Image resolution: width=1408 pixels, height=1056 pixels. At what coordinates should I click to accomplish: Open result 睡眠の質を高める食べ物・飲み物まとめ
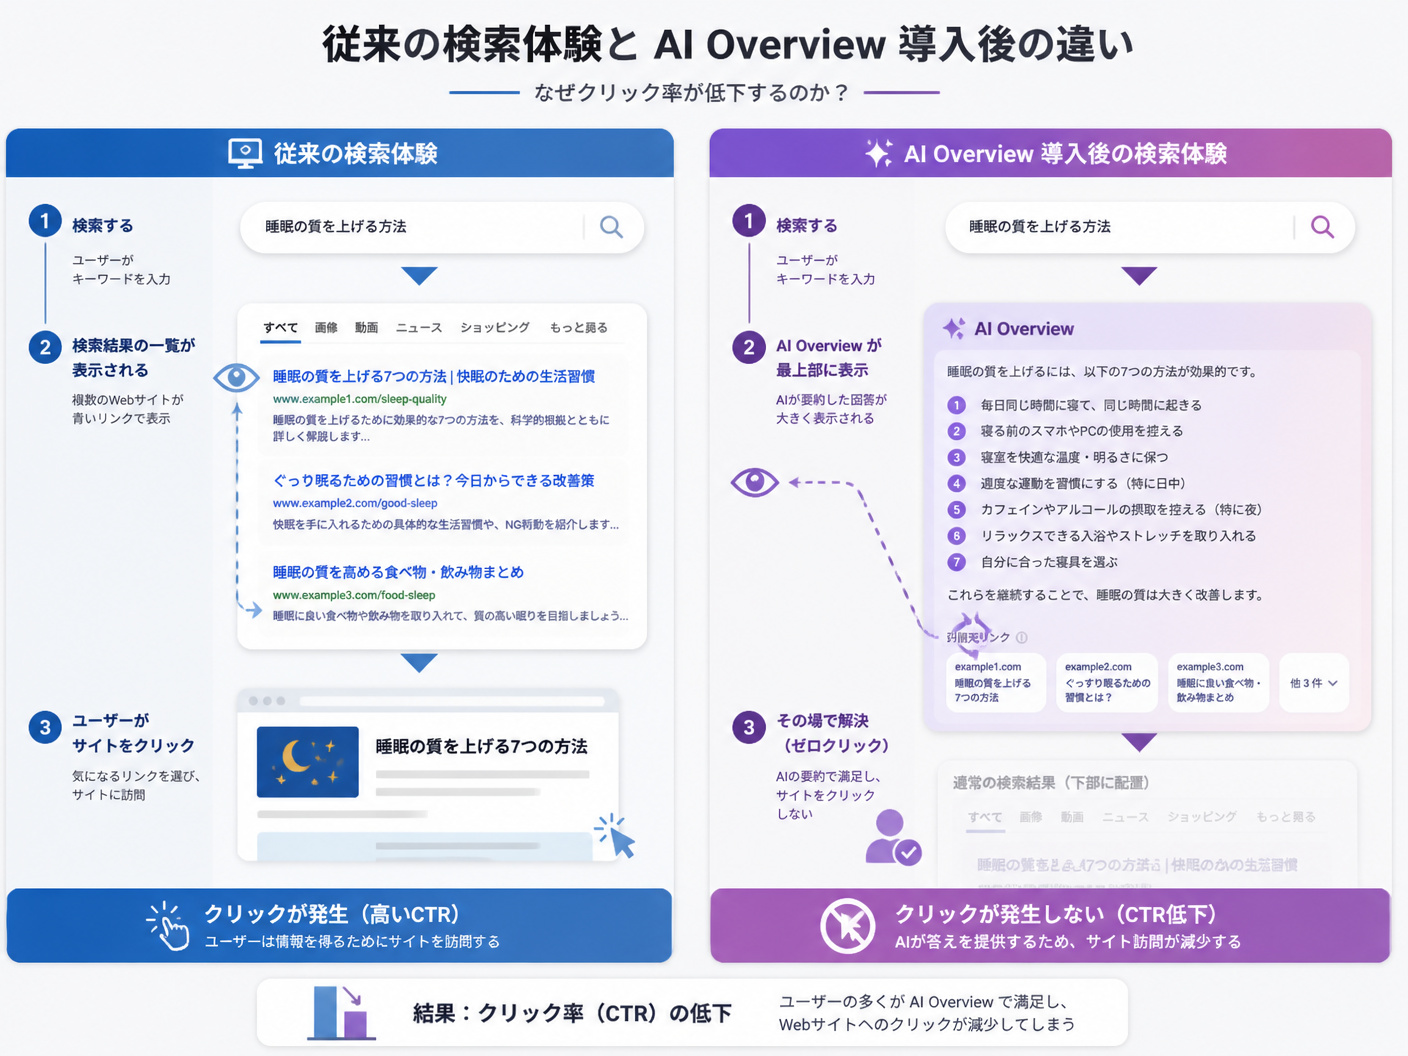click(x=398, y=572)
